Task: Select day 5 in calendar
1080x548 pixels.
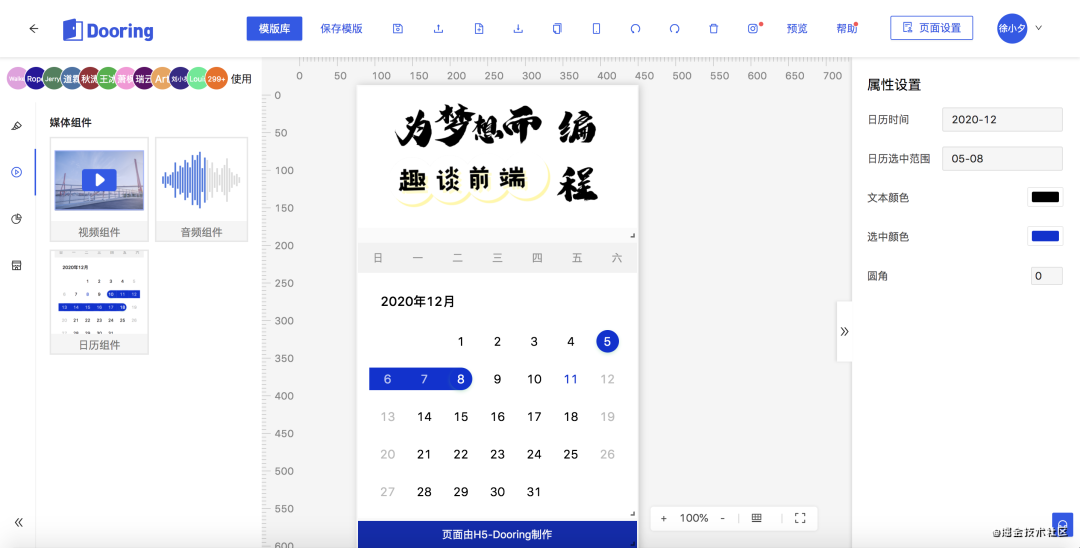Action: (x=607, y=341)
